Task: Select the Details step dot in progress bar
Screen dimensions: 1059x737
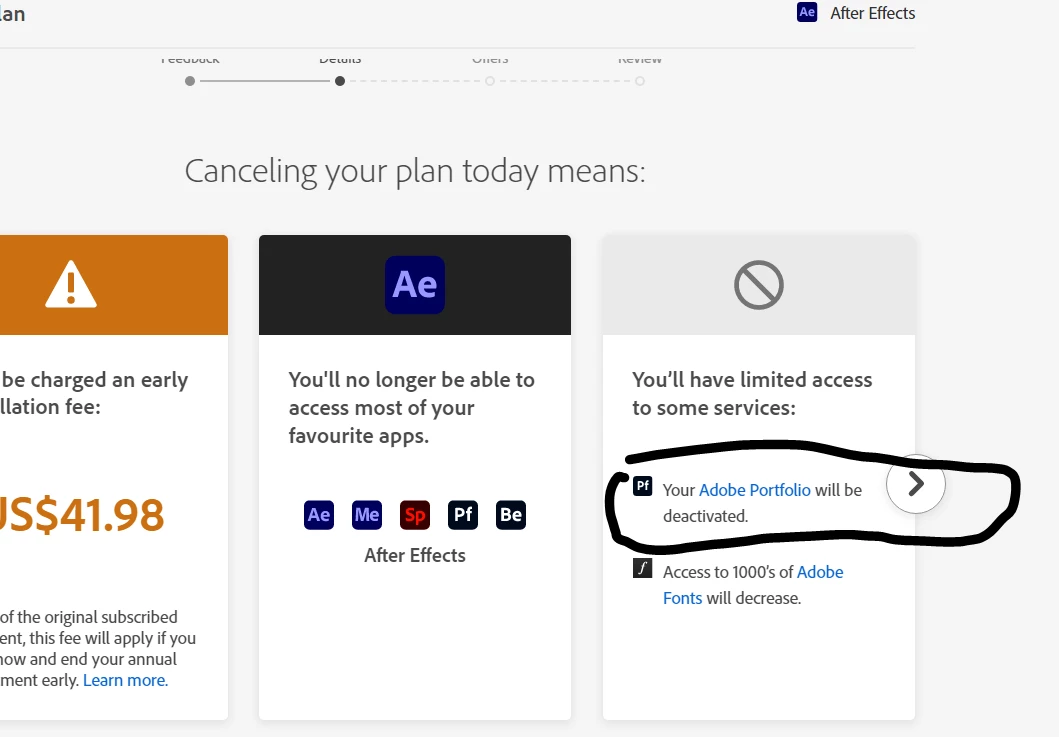Action: (340, 81)
